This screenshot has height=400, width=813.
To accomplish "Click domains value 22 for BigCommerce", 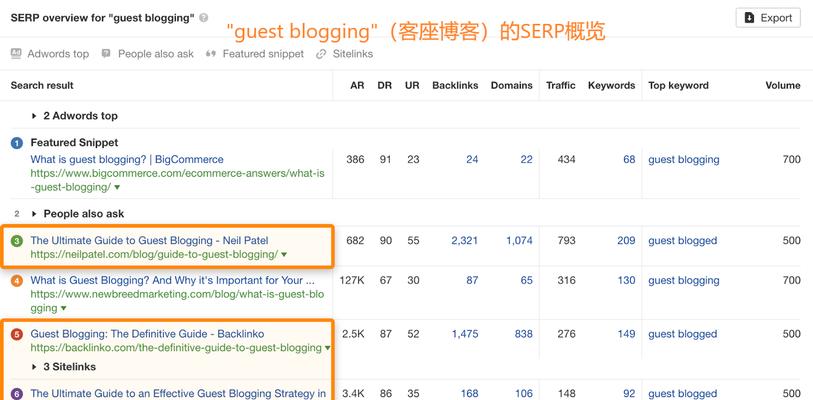I will (526, 159).
